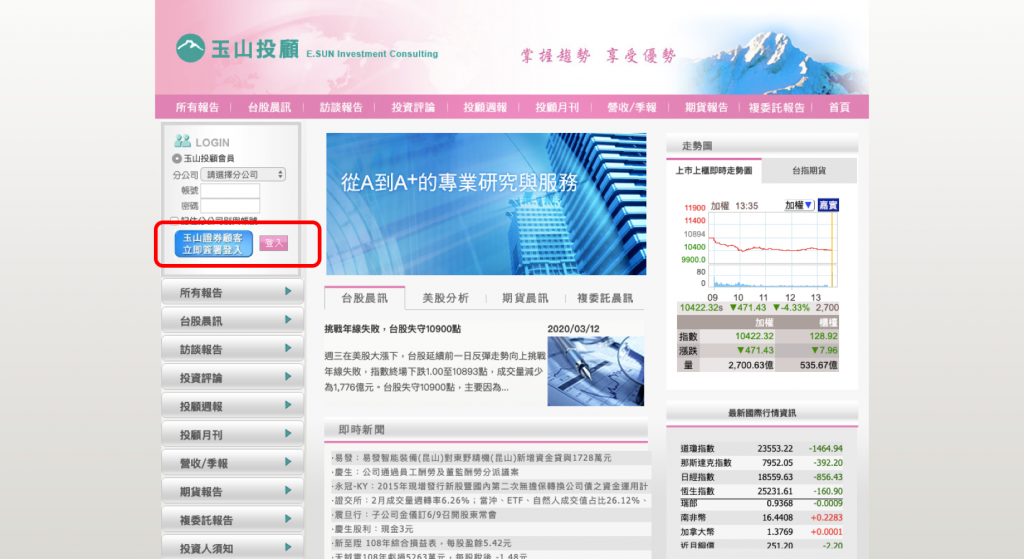Click the 道瓊指數 row value 23553.22
Viewport: 1024px width, 559px height.
click(x=775, y=449)
